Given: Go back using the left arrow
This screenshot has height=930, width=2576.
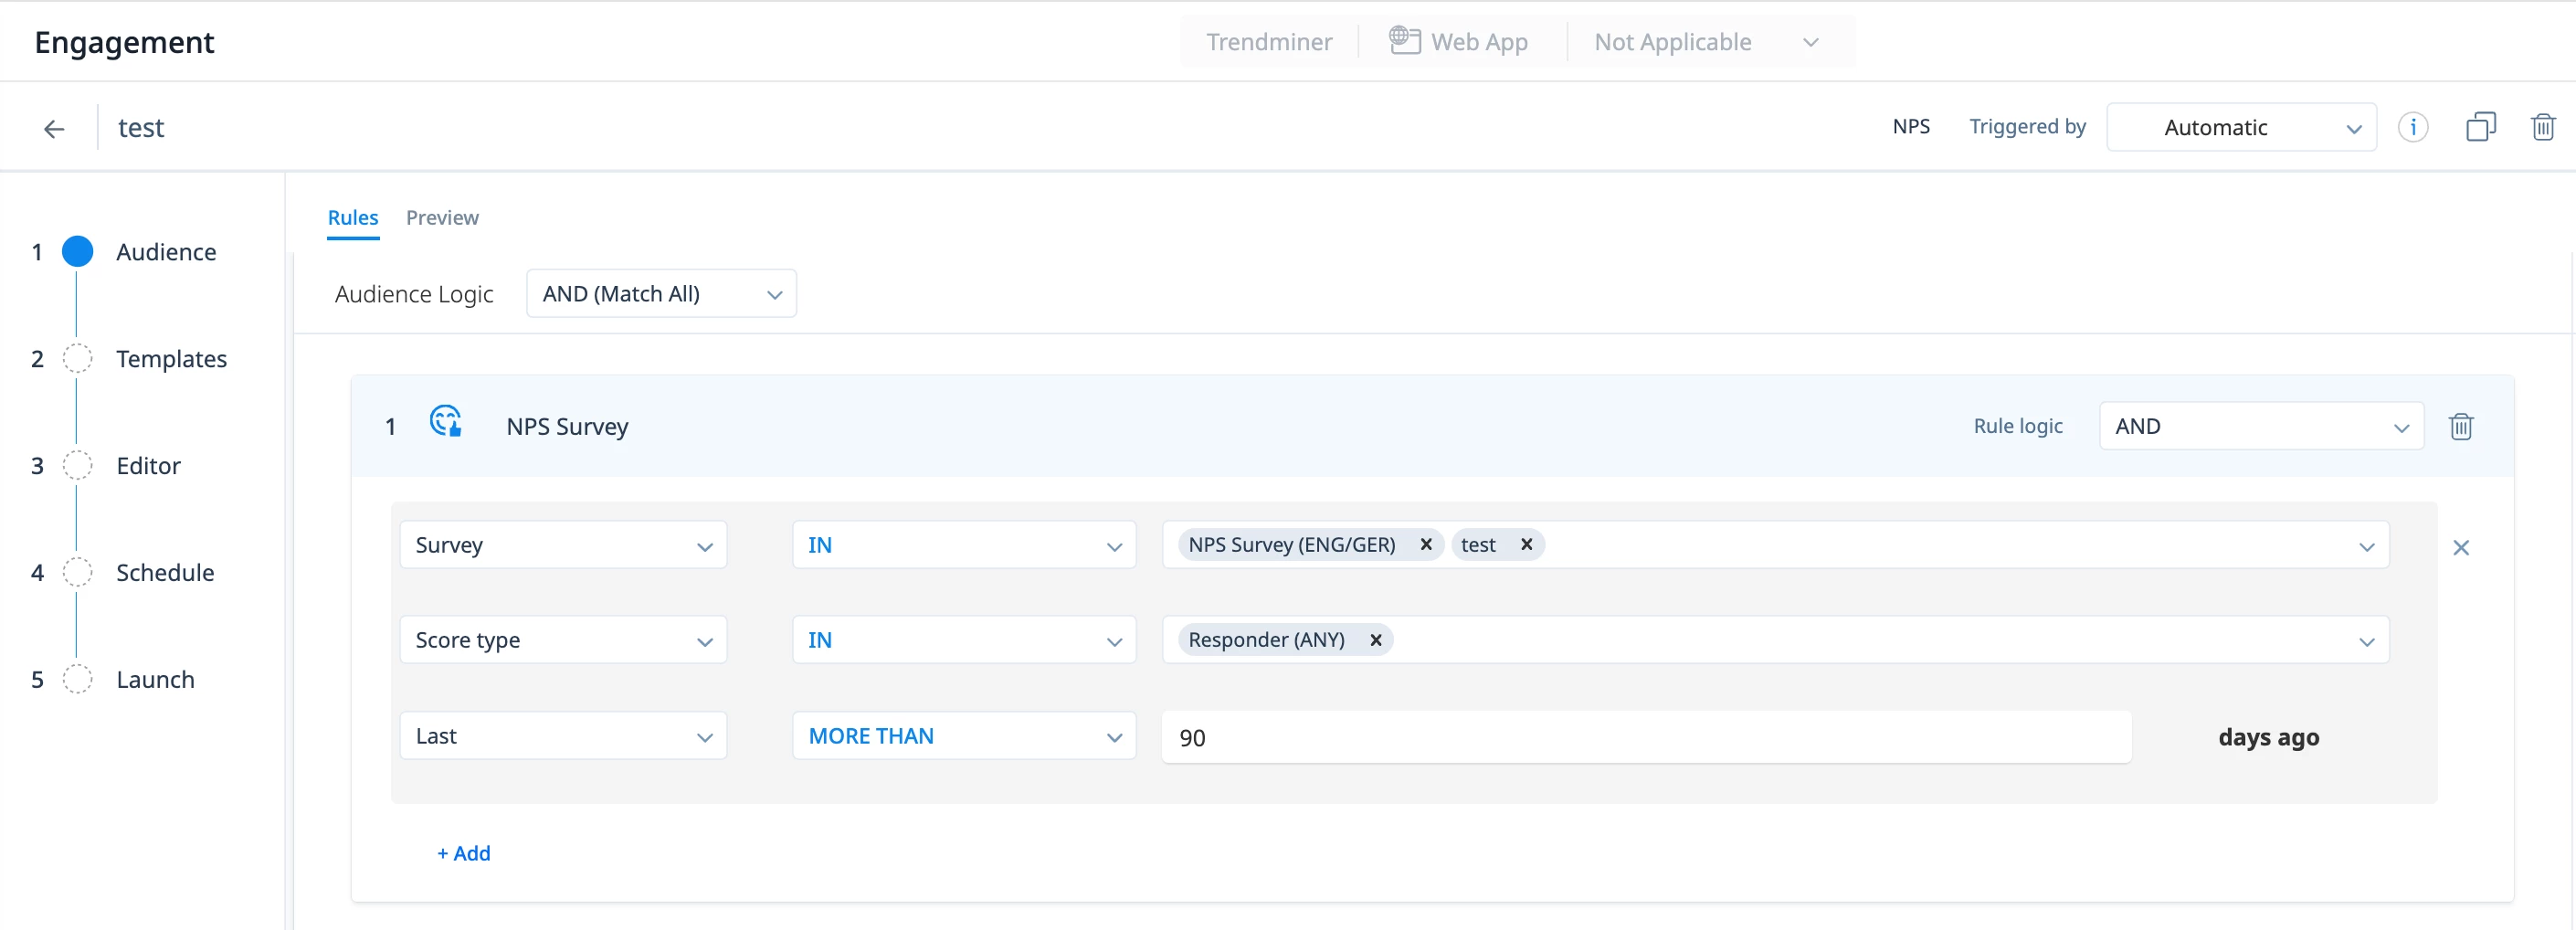Looking at the screenshot, I should (x=54, y=128).
